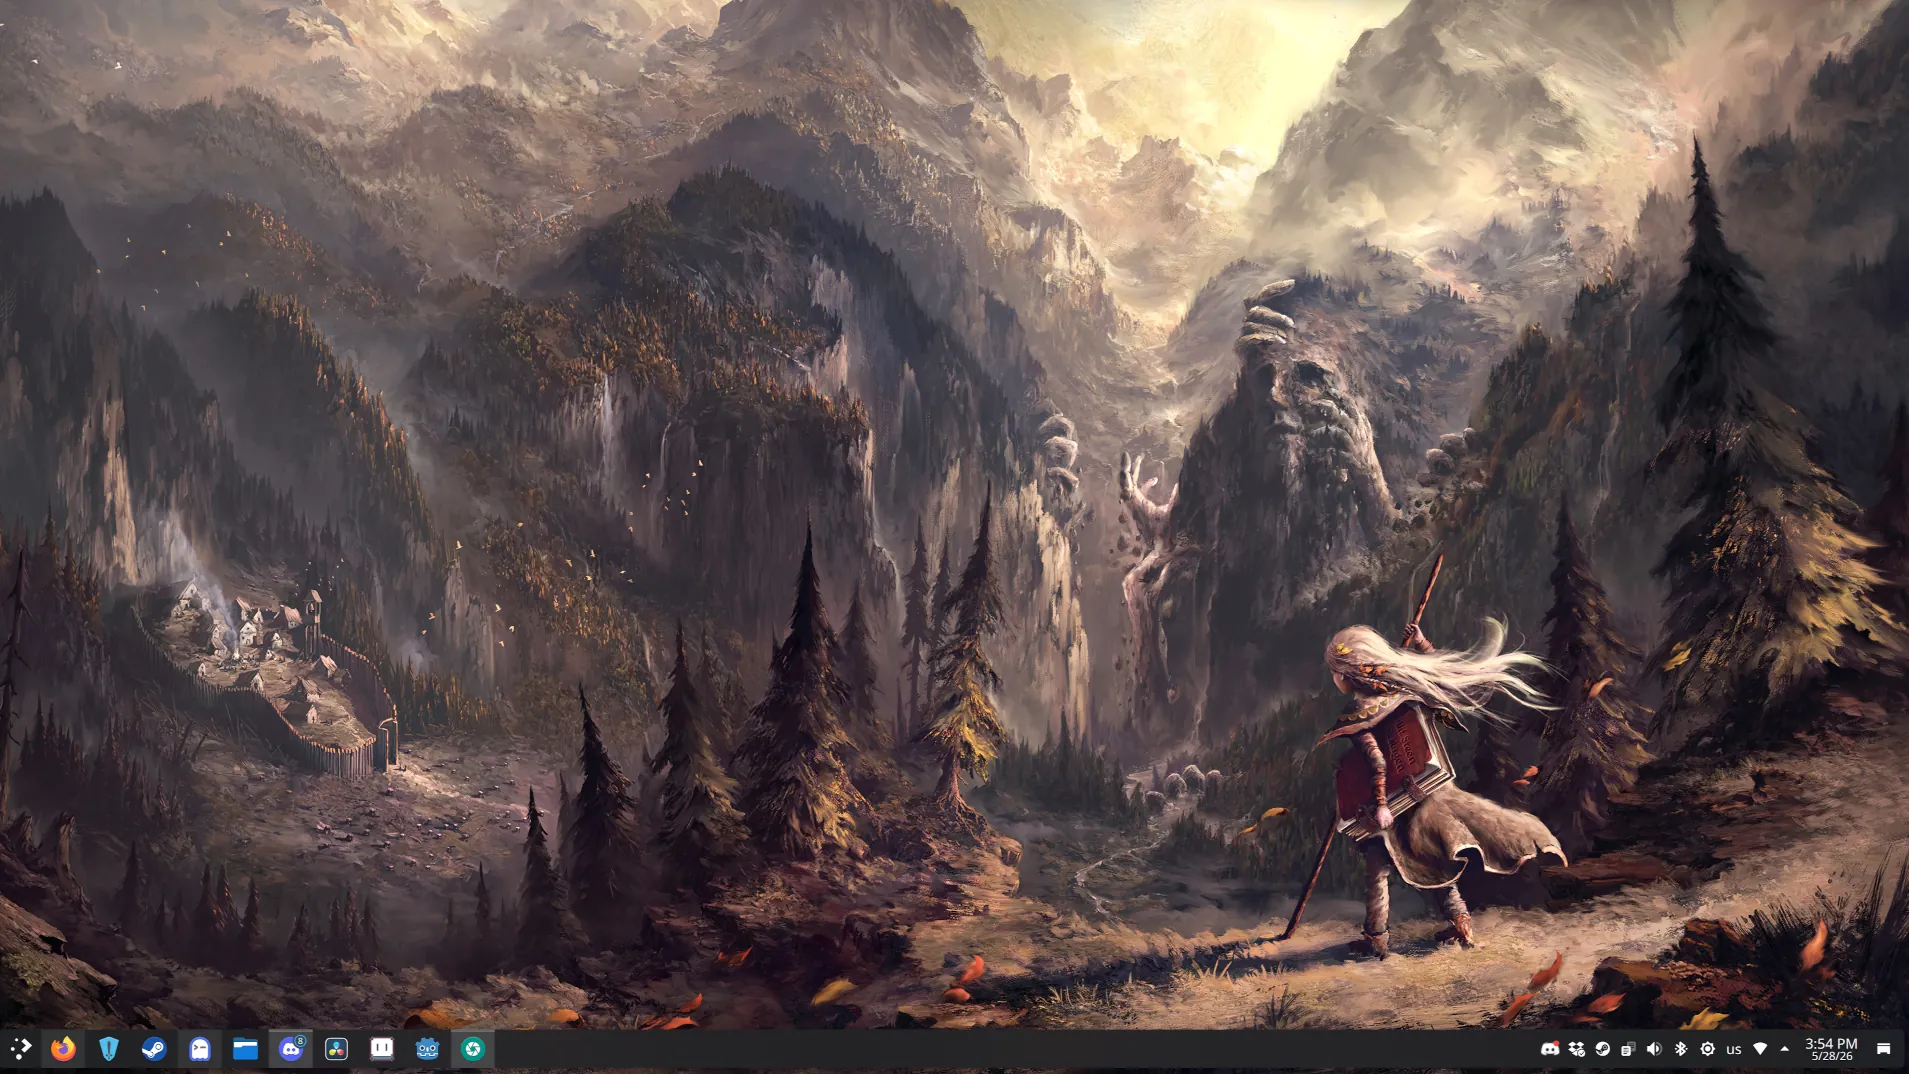Open the Bluetooth tray menu
The height and width of the screenshot is (1074, 1909).
(1681, 1049)
